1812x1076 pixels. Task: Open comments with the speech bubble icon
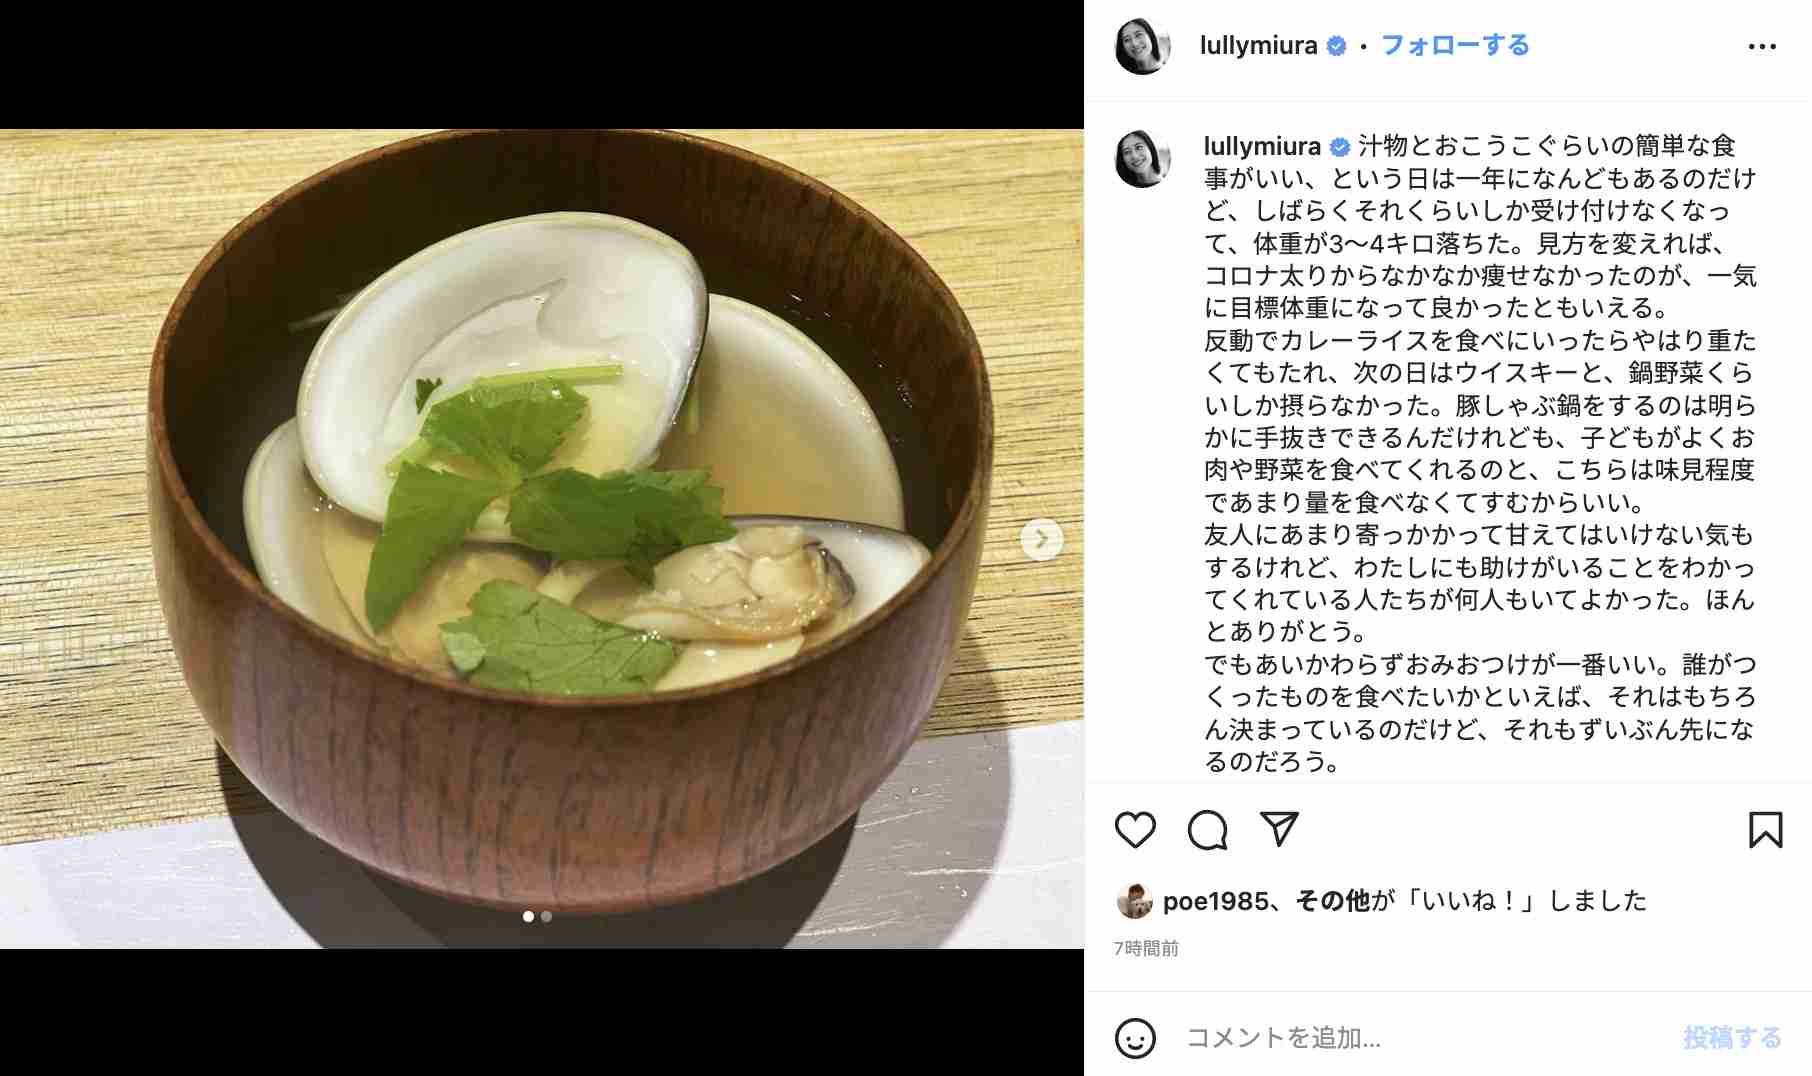click(x=1207, y=830)
